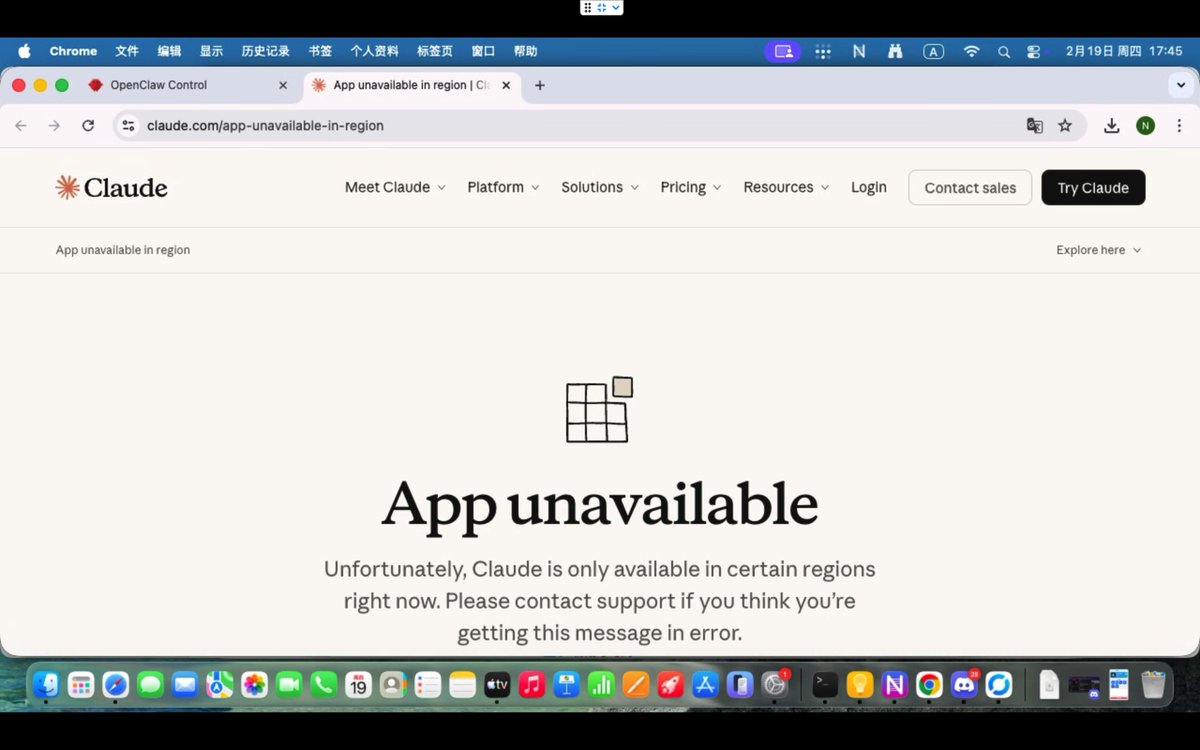This screenshot has height=750, width=1200.
Task: Click the browser forward arrow
Action: [x=54, y=125]
